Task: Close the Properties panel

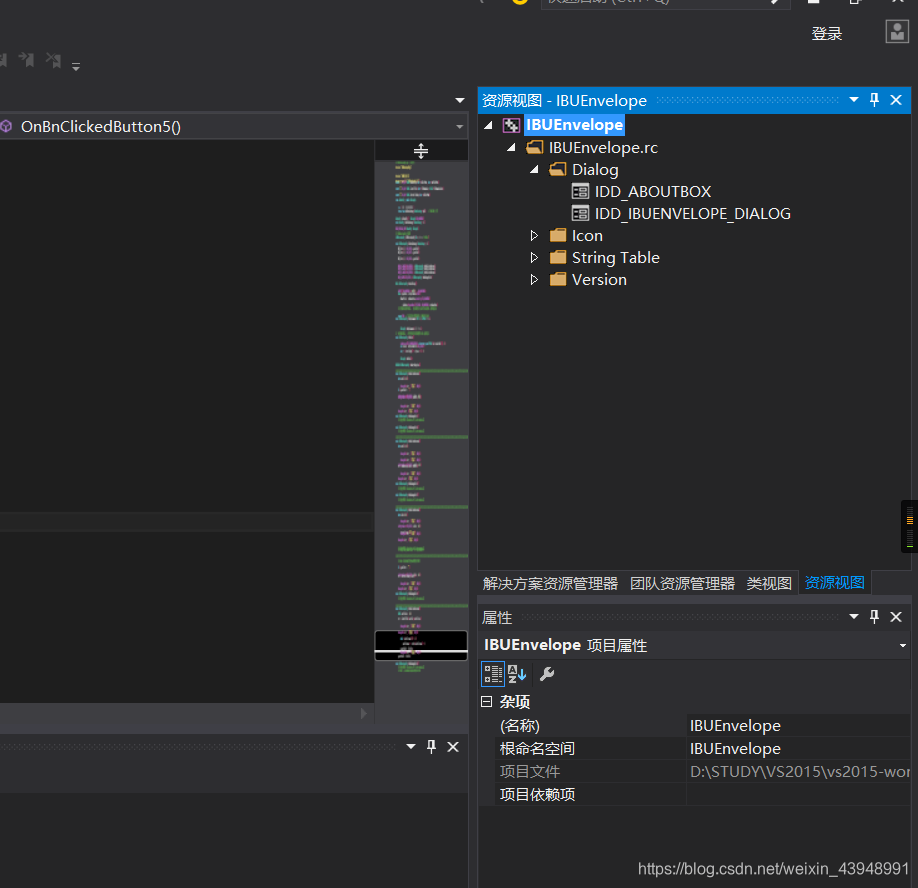Action: 896,617
